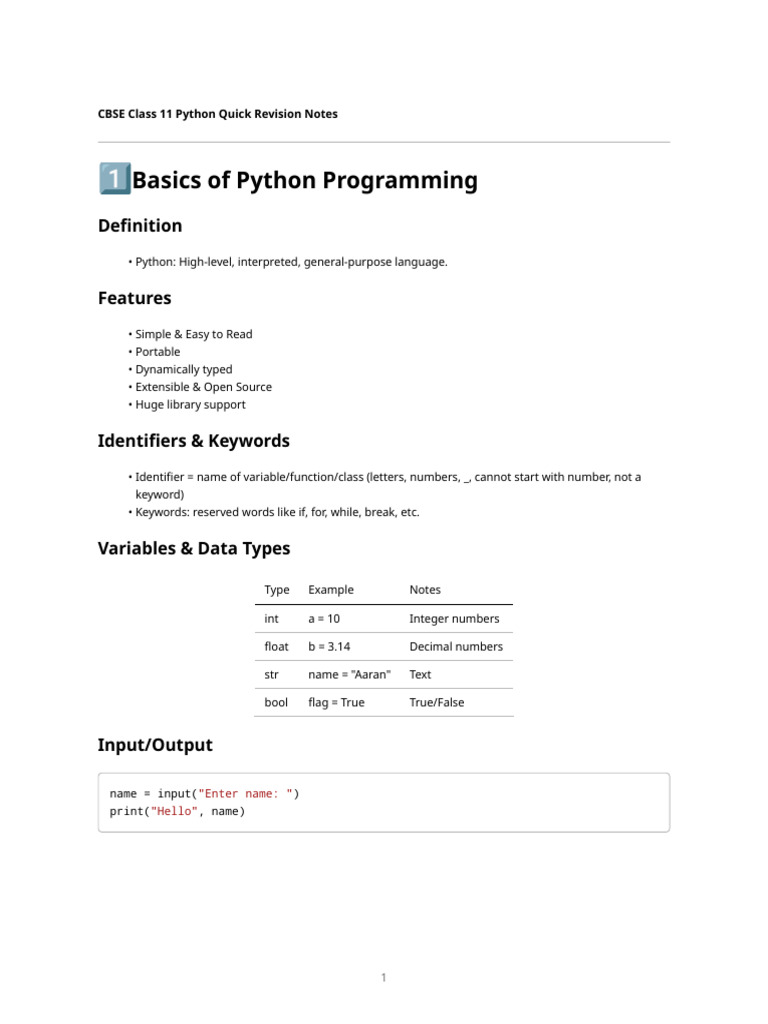Click the 'Simple & Easy to Read' bullet

193,334
